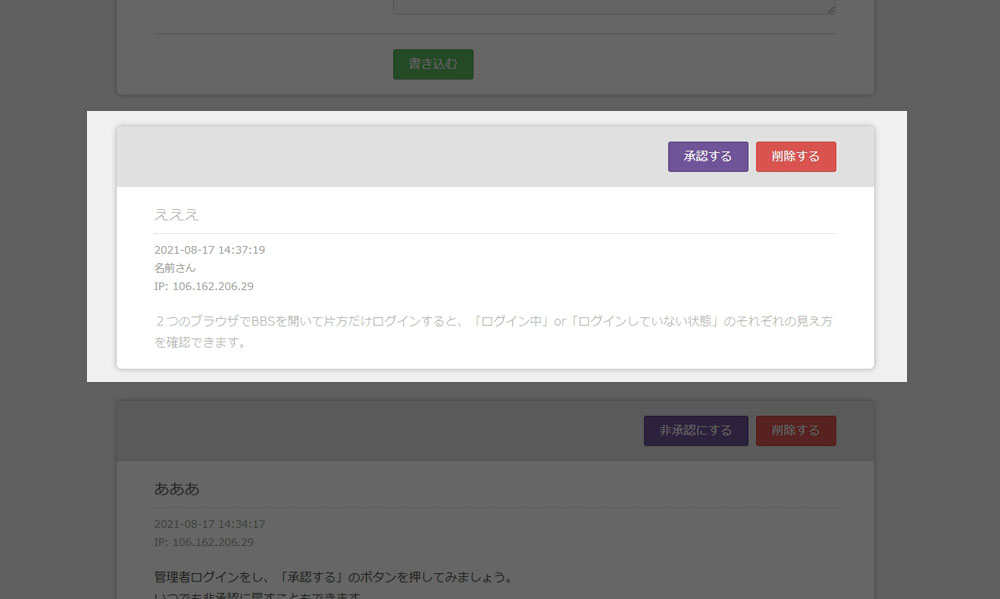The width and height of the screenshot is (1000, 599).
Task: Approve the ええええ post with 承認する
Action: (708, 157)
